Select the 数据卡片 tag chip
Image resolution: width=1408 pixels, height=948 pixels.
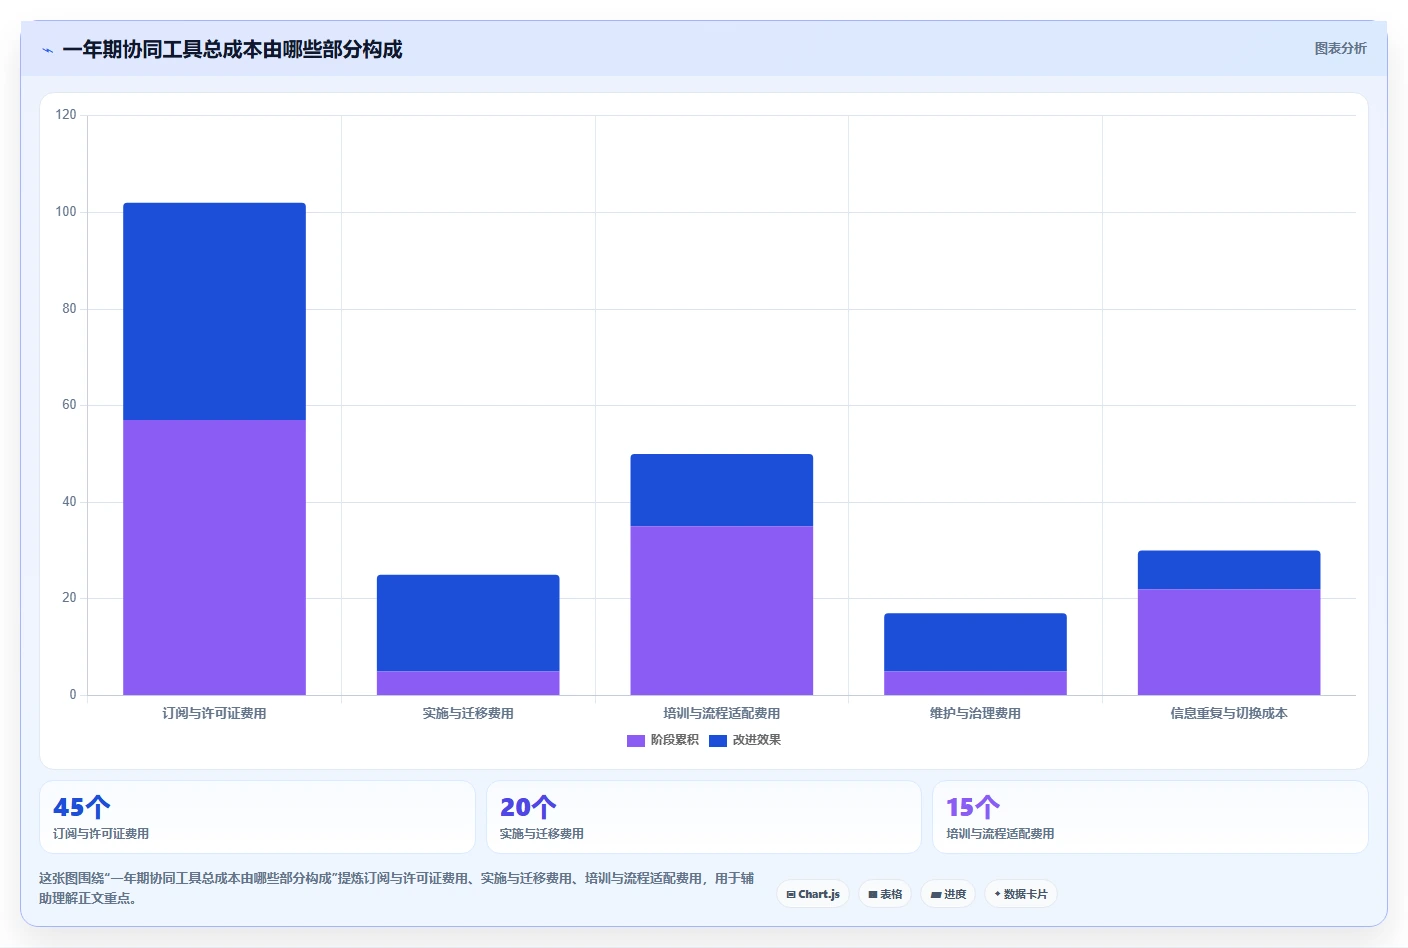click(x=1021, y=894)
